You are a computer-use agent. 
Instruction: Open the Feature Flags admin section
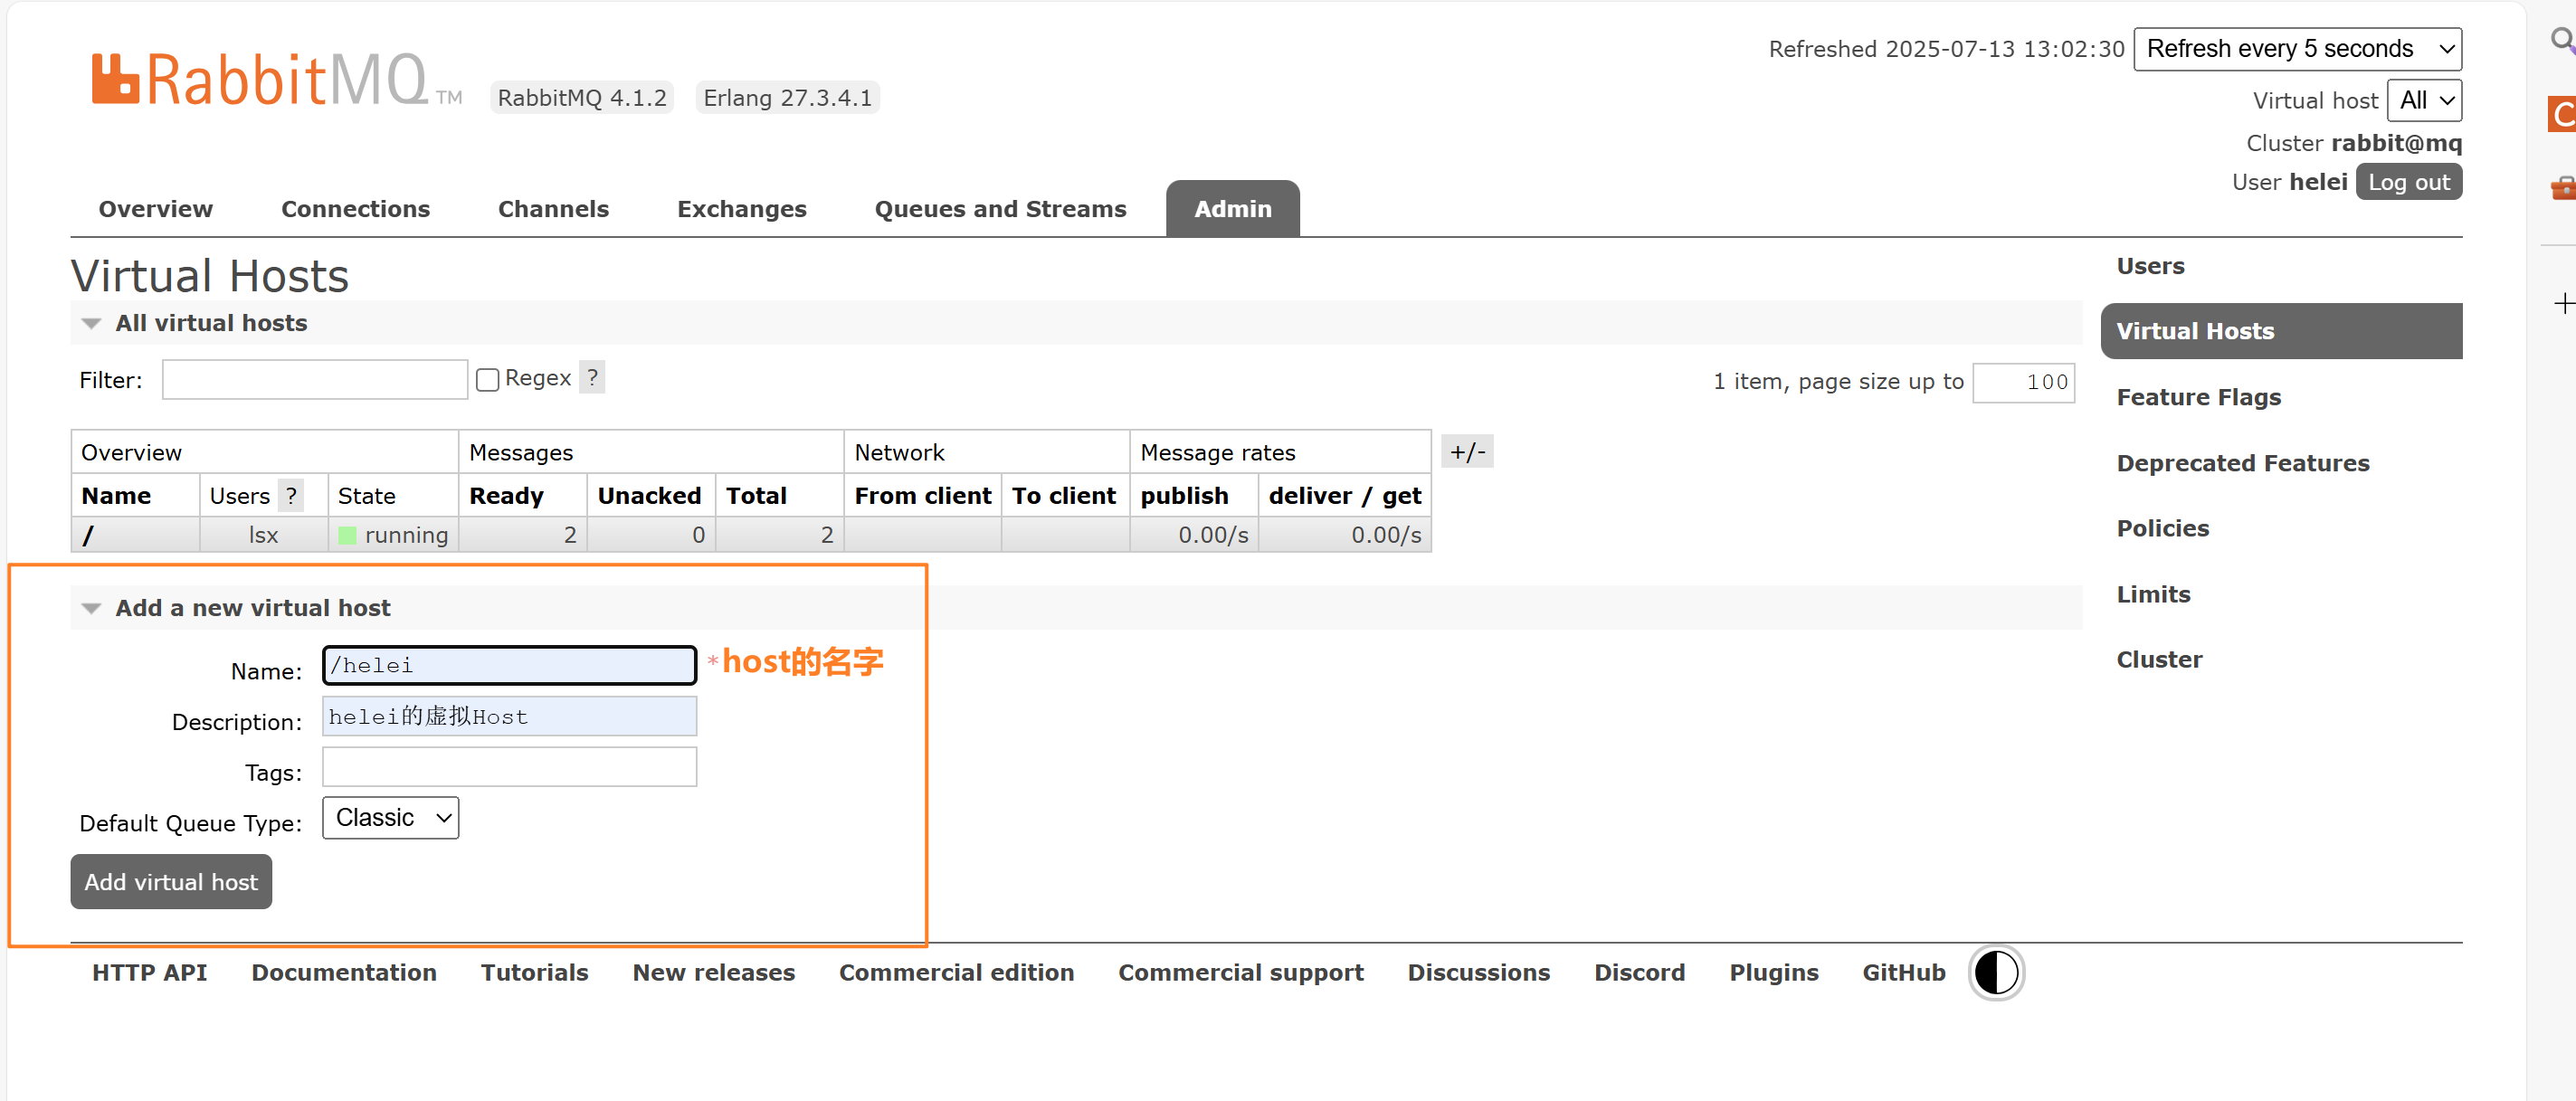click(x=2197, y=397)
